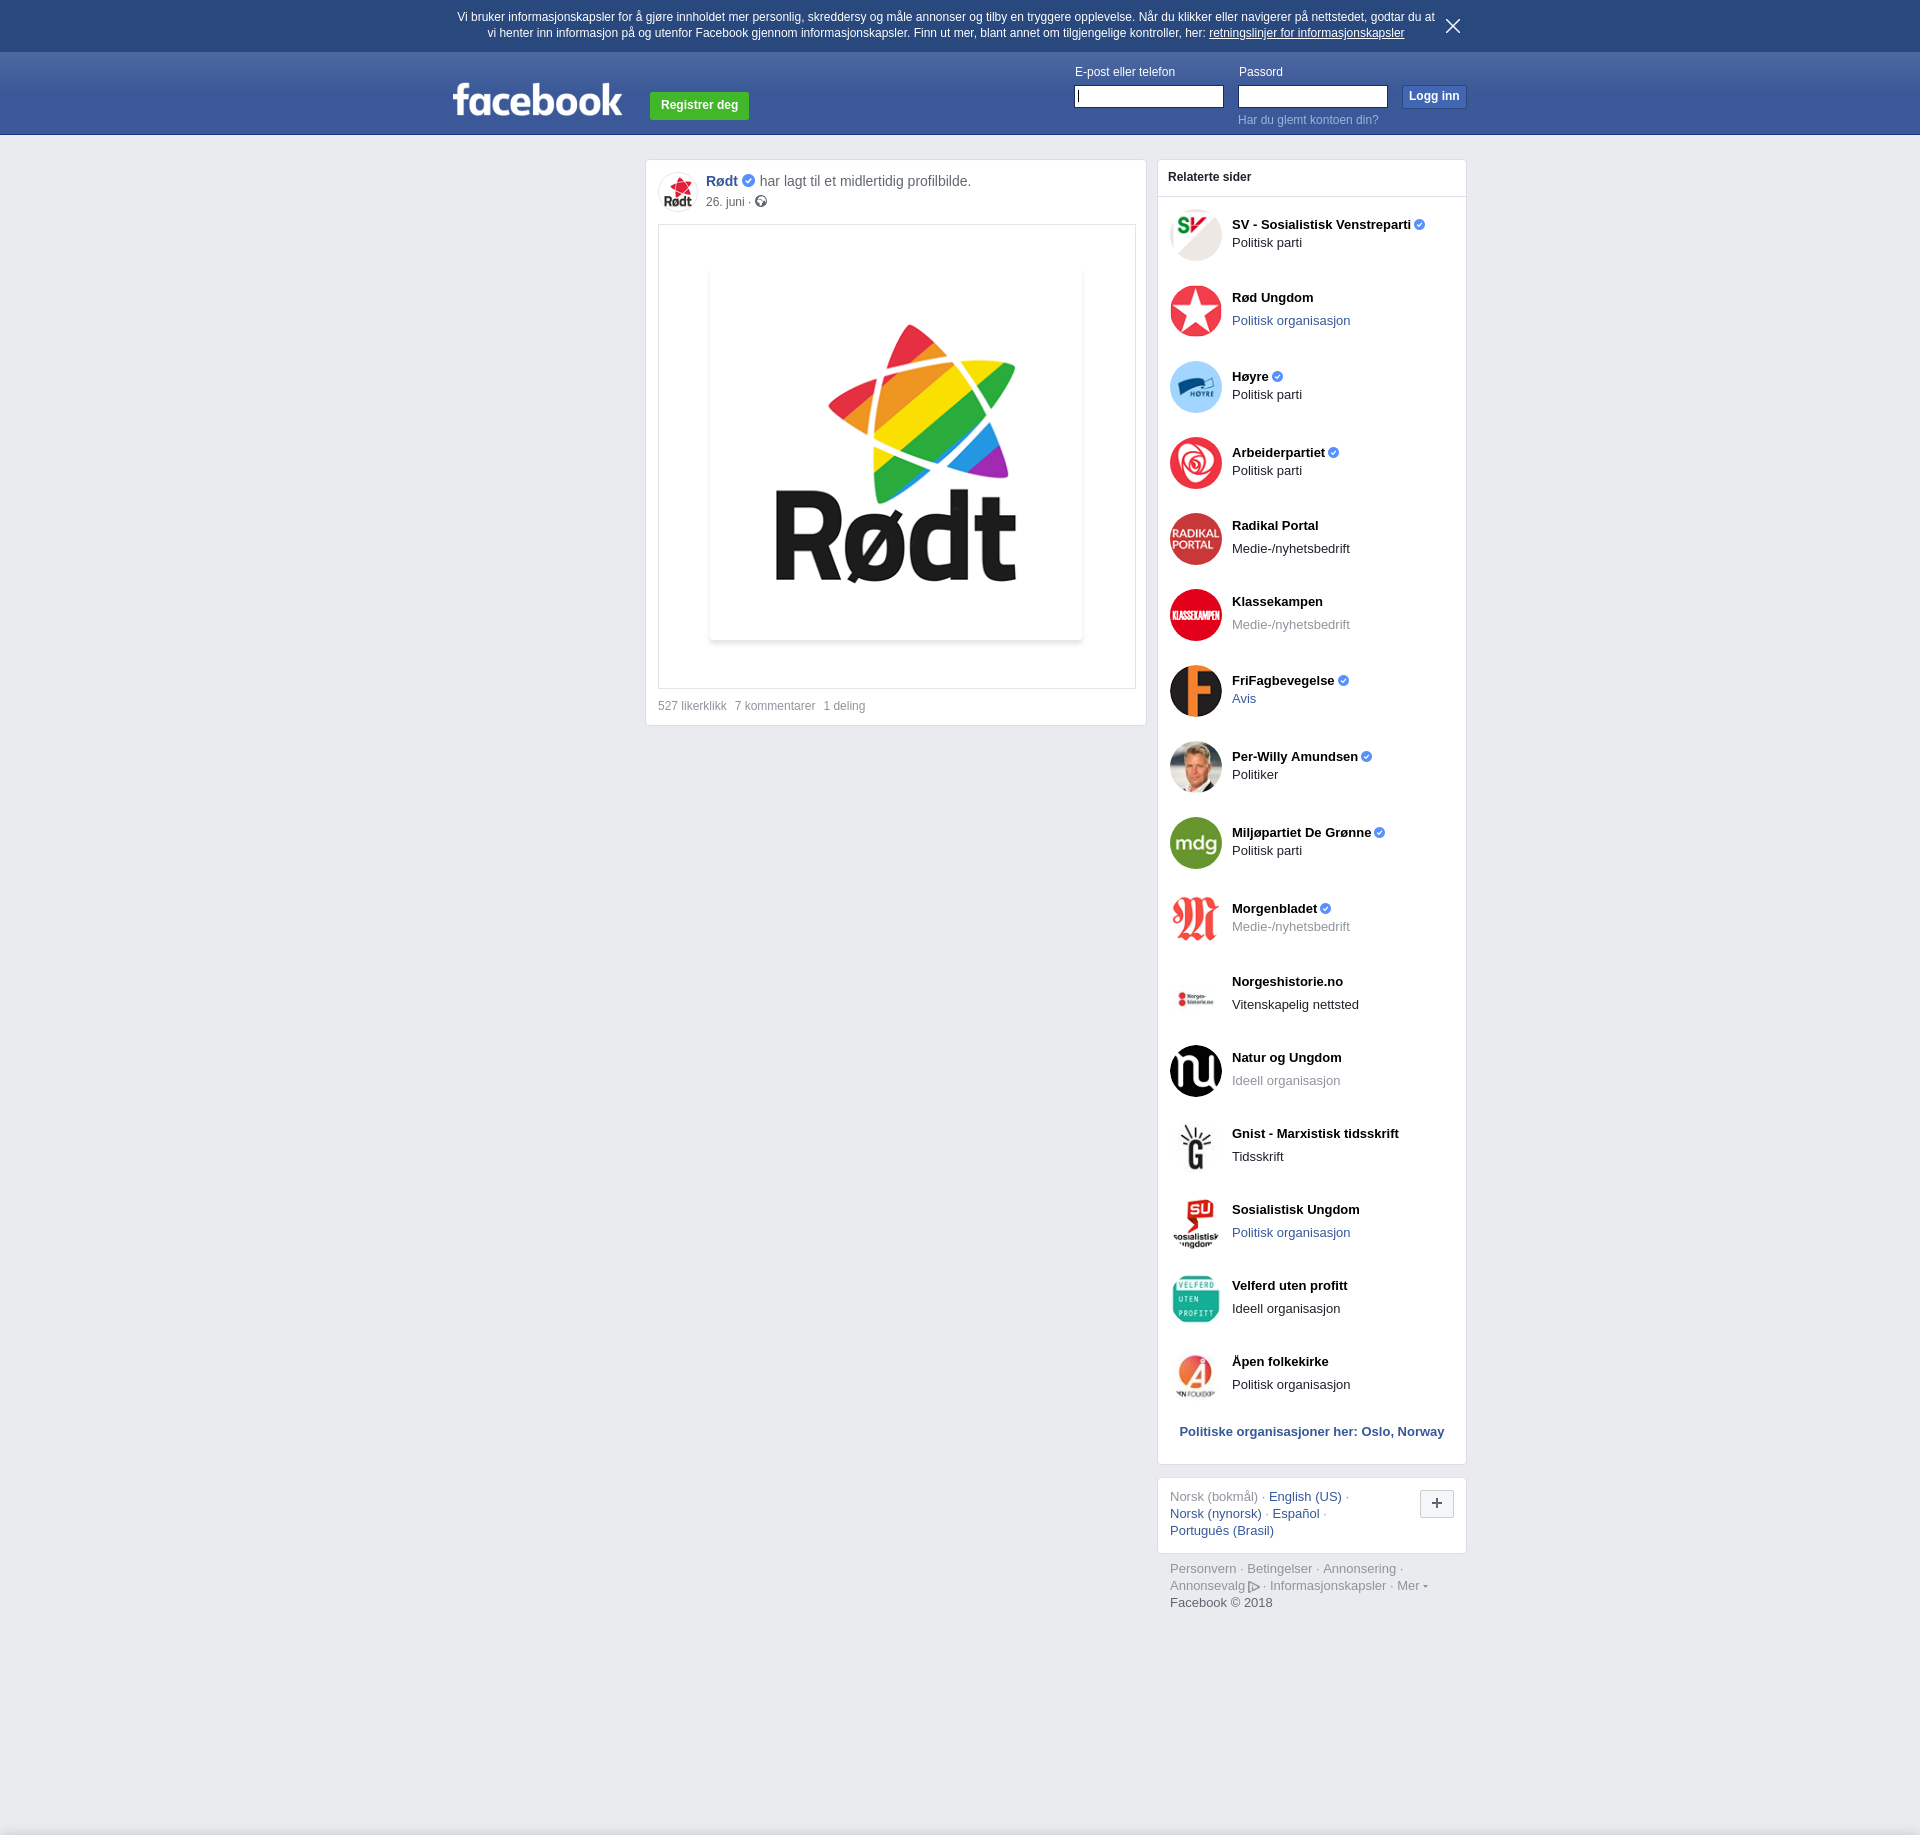Open Morgenbladet M logo
The height and width of the screenshot is (1835, 1920).
point(1196,919)
